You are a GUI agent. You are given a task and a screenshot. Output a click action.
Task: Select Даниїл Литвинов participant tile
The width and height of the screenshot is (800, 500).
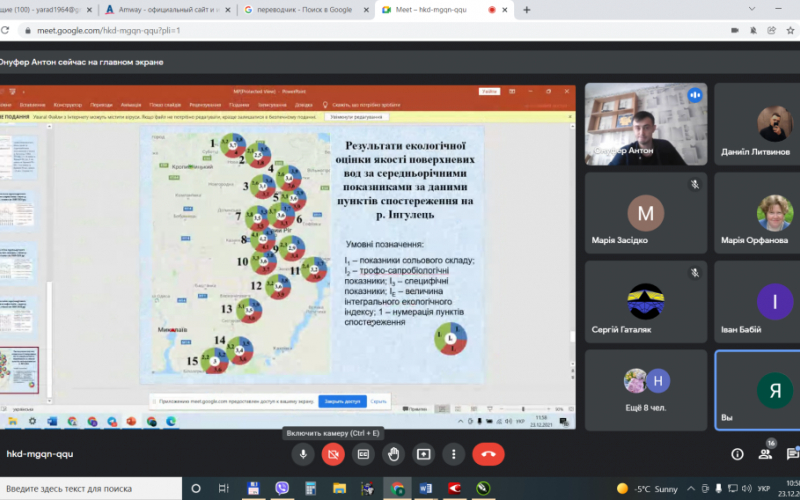click(x=757, y=124)
